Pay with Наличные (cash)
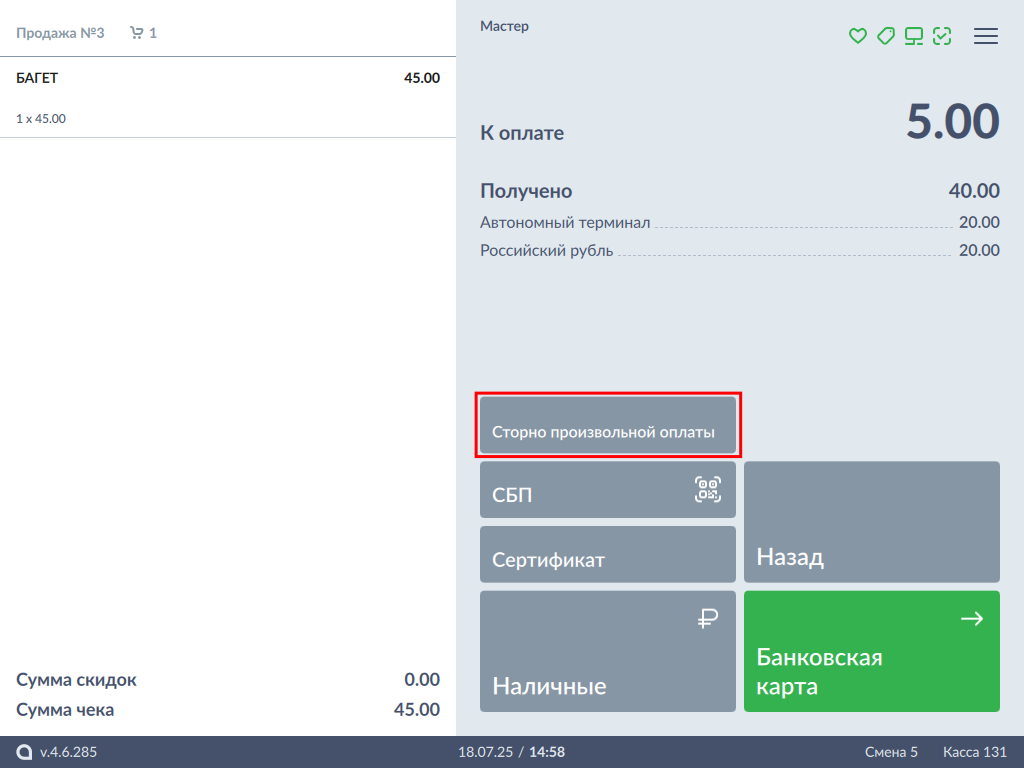The width and height of the screenshot is (1024, 768). pyautogui.click(x=607, y=652)
